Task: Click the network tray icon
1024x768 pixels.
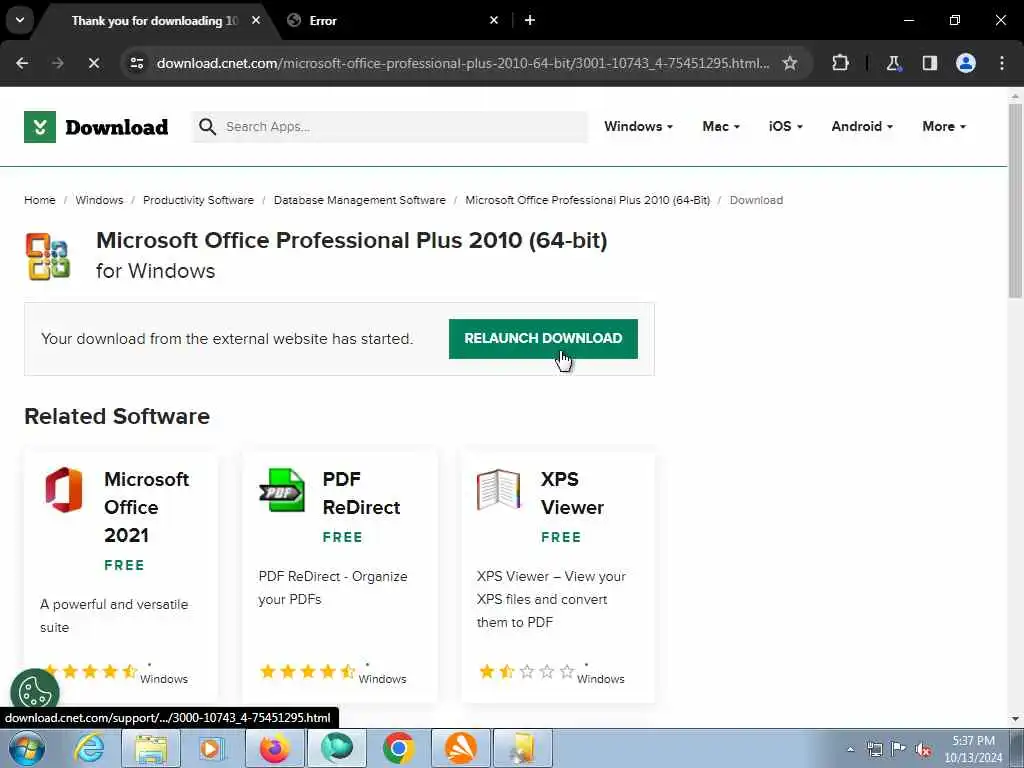Action: tap(874, 750)
